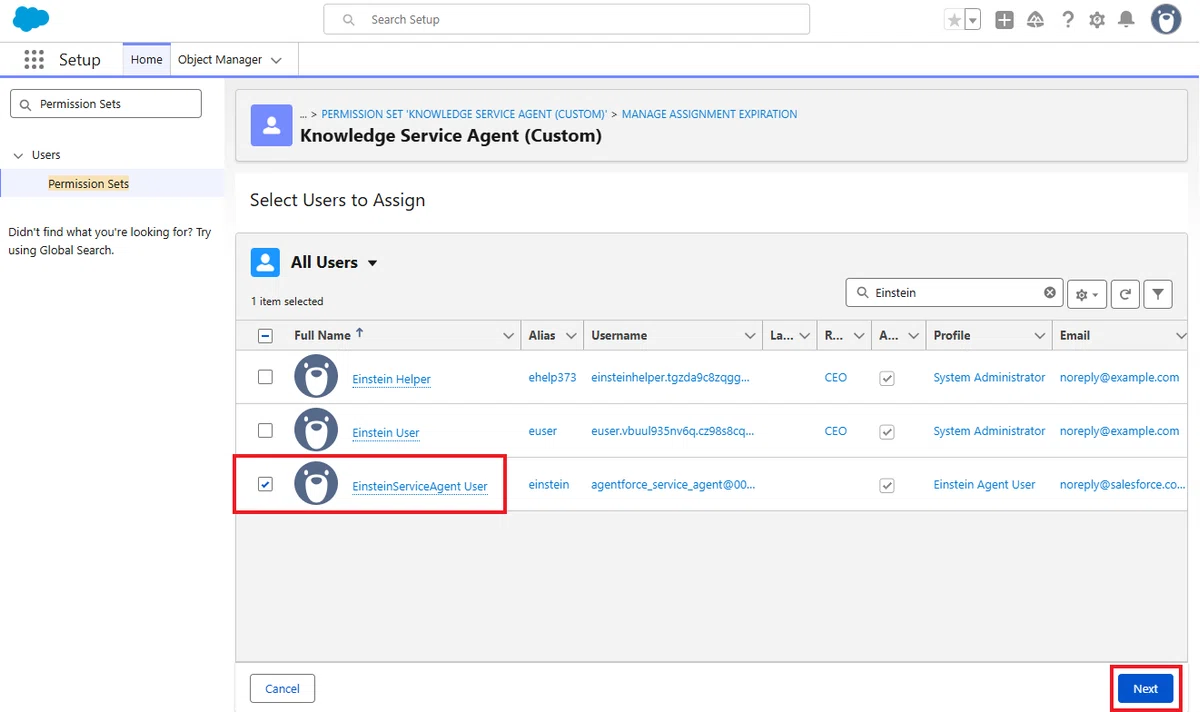Viewport: 1200px width, 712px height.
Task: Select the Einstein User row checkbox
Action: pyautogui.click(x=265, y=430)
